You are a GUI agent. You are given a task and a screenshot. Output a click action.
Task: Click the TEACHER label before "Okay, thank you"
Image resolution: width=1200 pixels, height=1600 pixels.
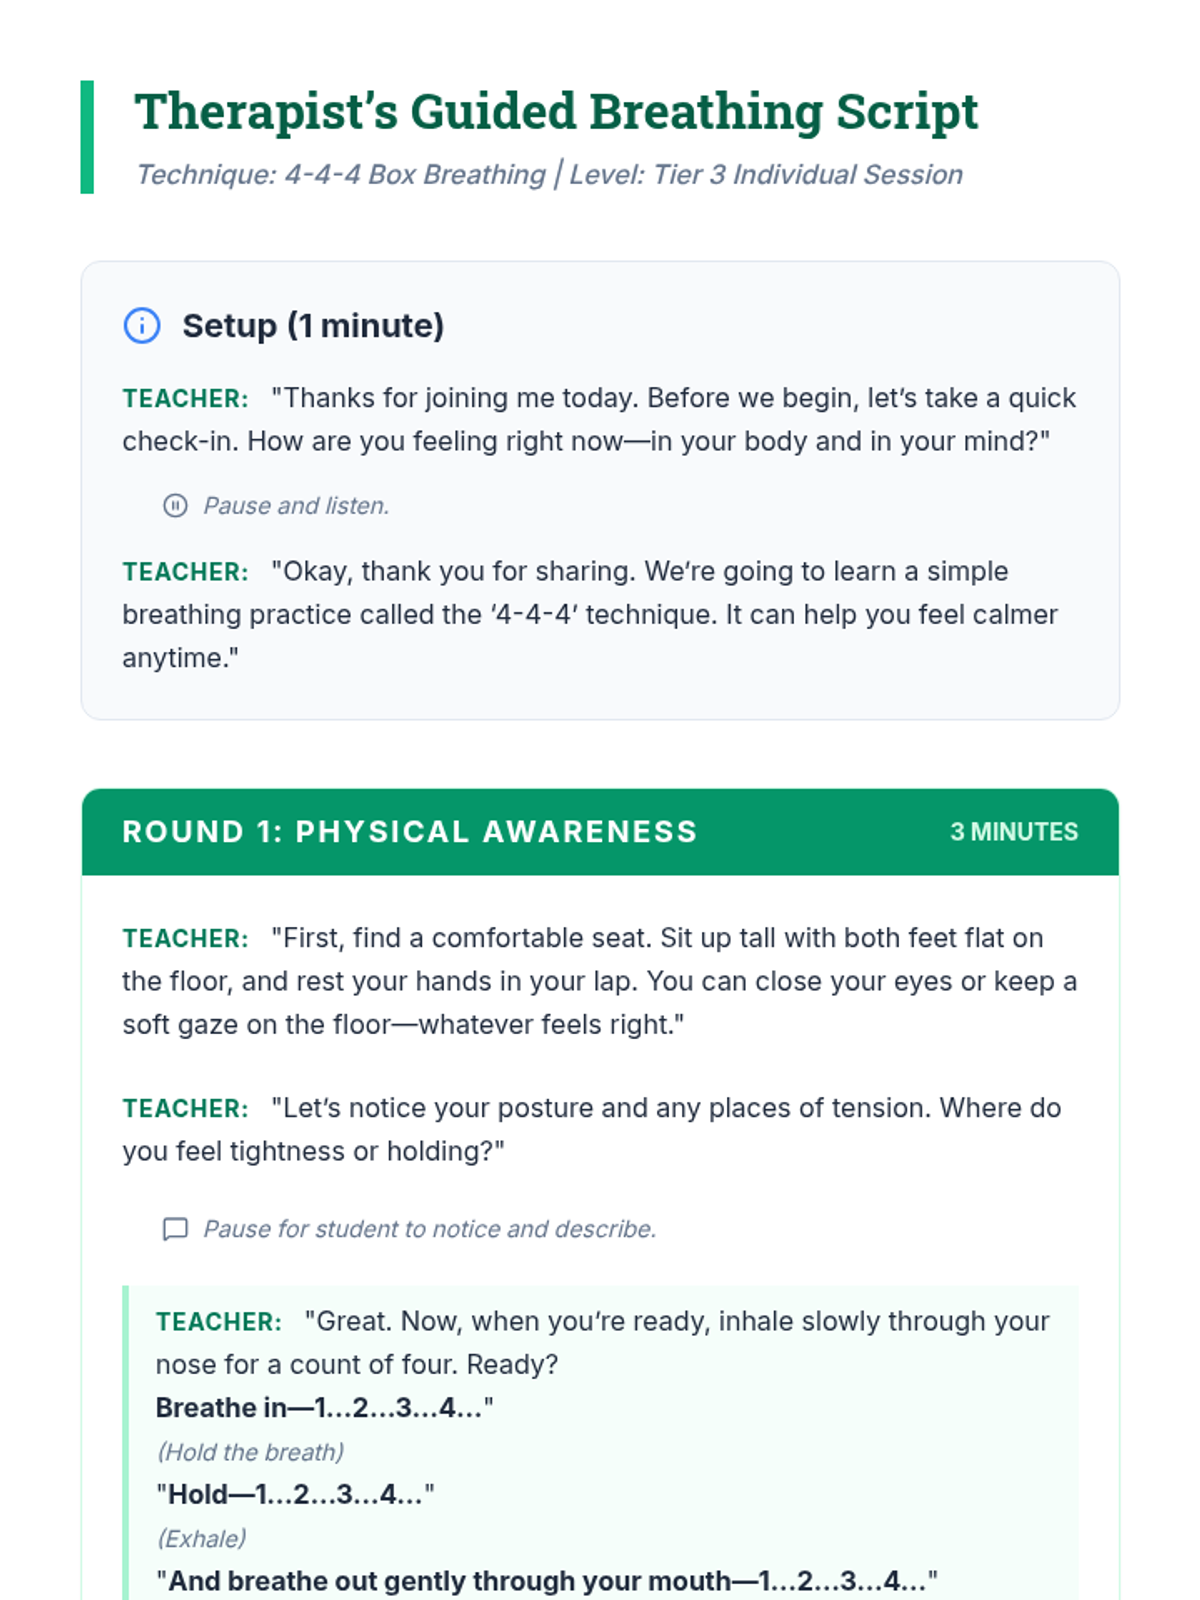[x=185, y=572]
